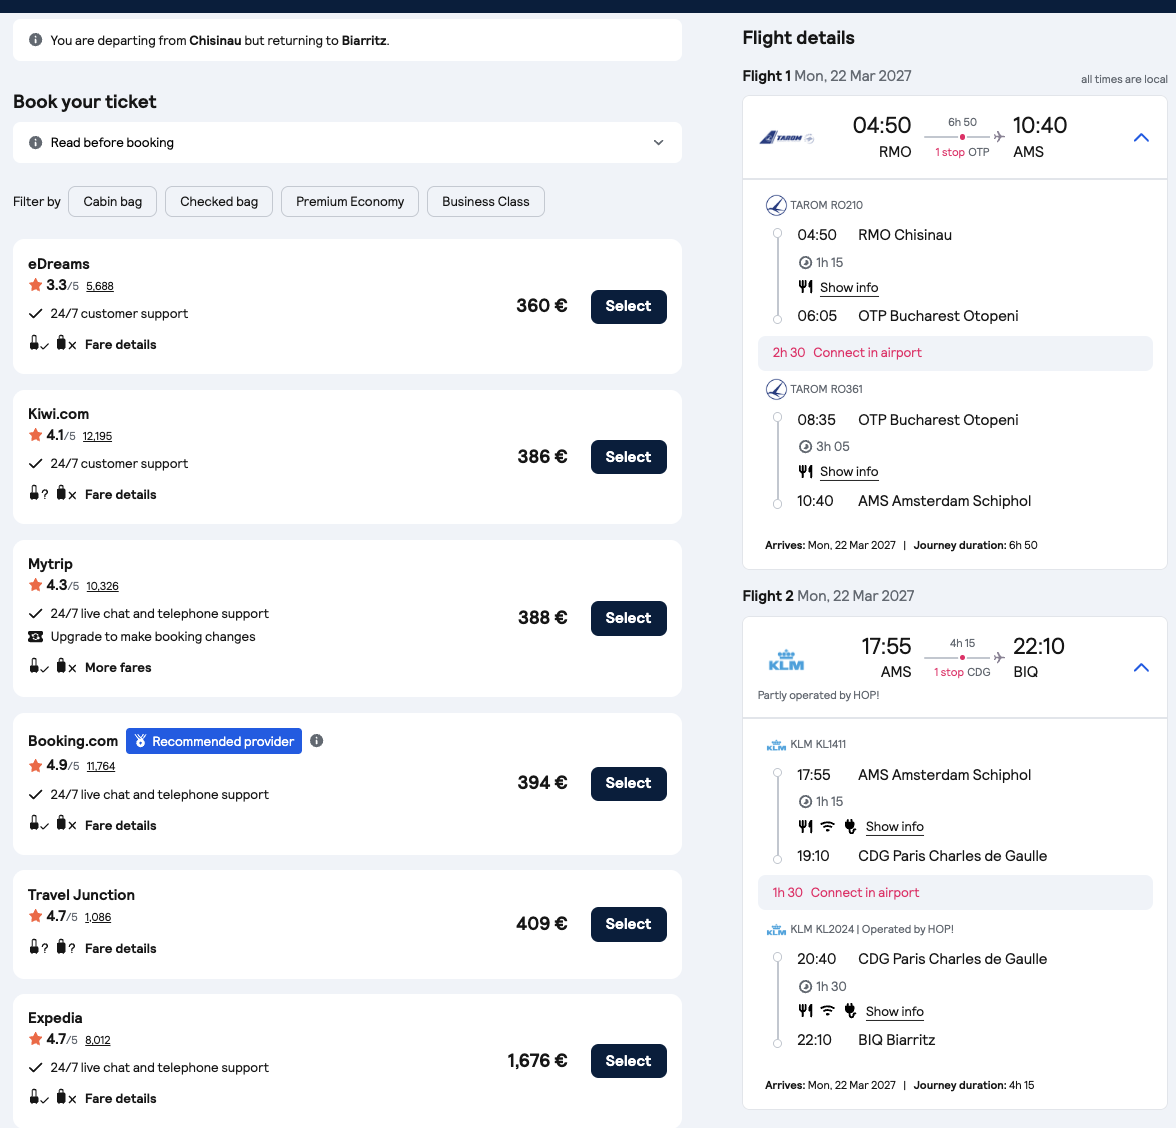This screenshot has width=1176, height=1128.
Task: Open Mytrip 10,326 reviews count
Action: point(102,586)
